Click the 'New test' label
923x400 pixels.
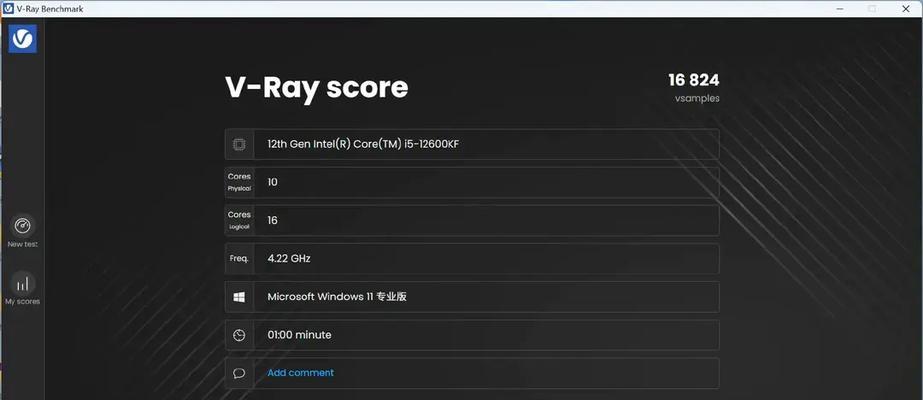(22, 244)
